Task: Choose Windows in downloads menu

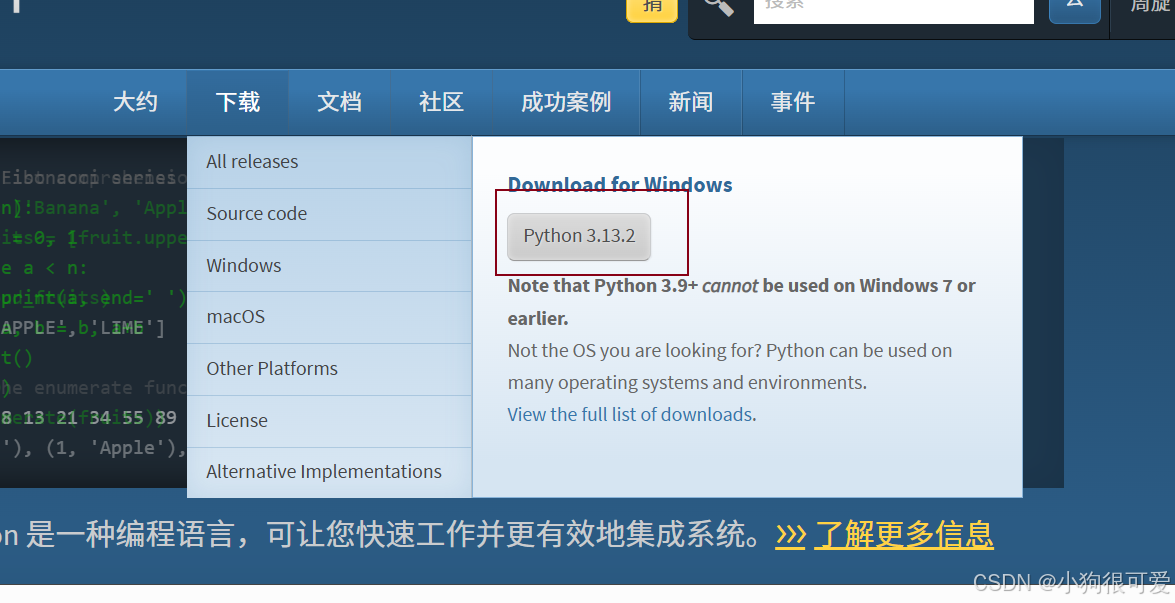Action: (329, 266)
